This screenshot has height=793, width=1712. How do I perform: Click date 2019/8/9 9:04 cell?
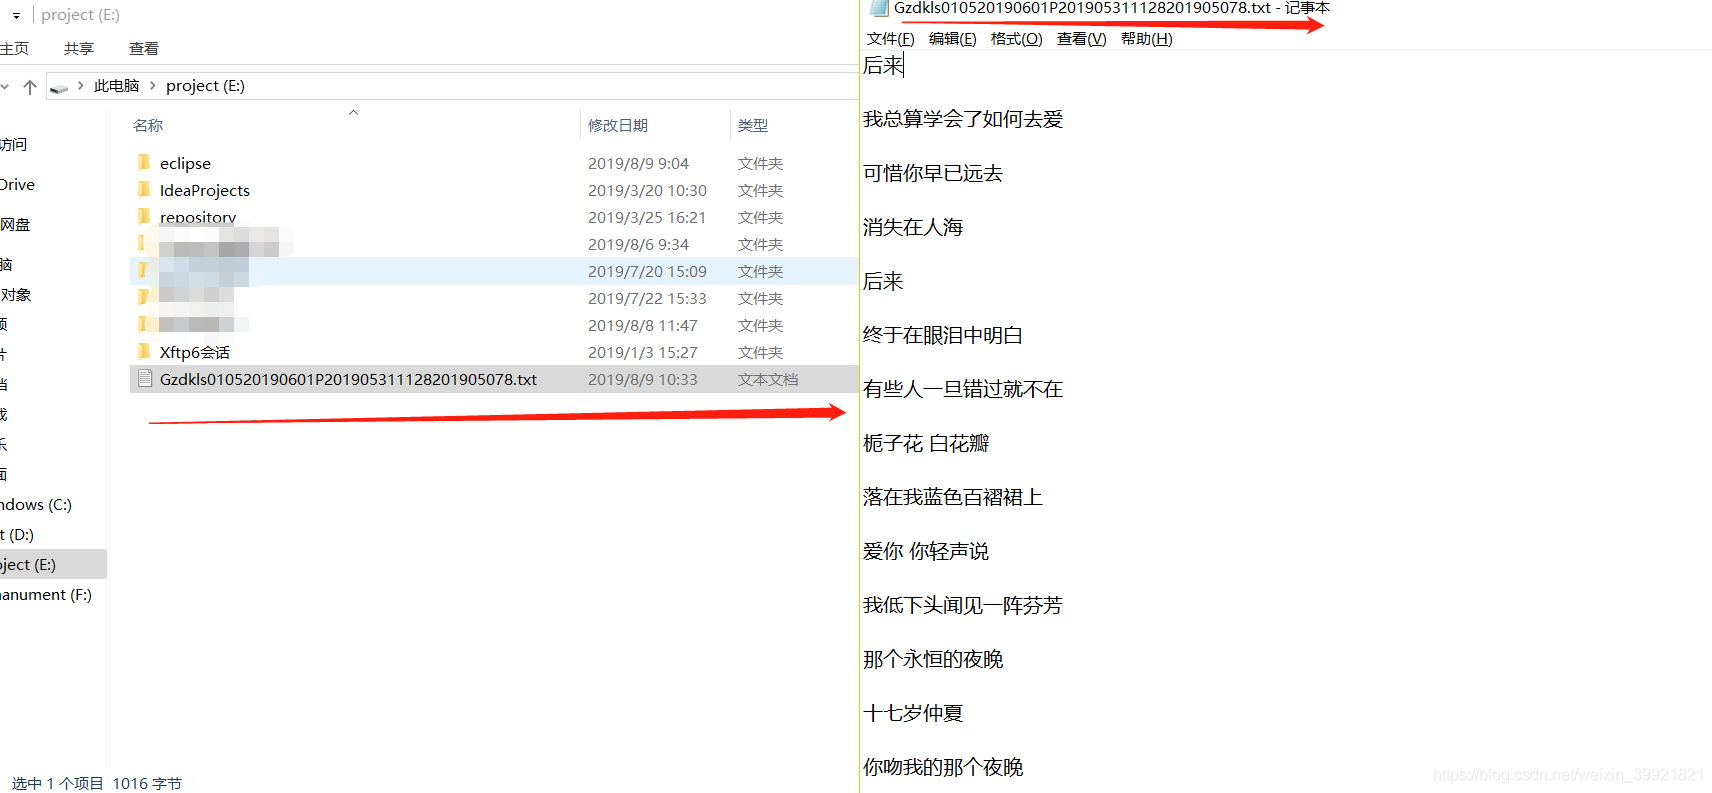[638, 163]
